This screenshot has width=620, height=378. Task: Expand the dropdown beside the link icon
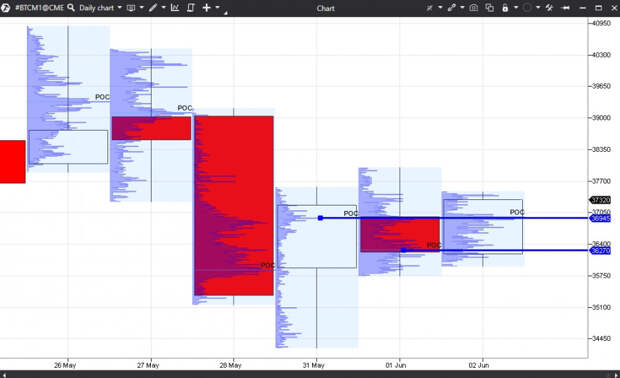(x=462, y=8)
